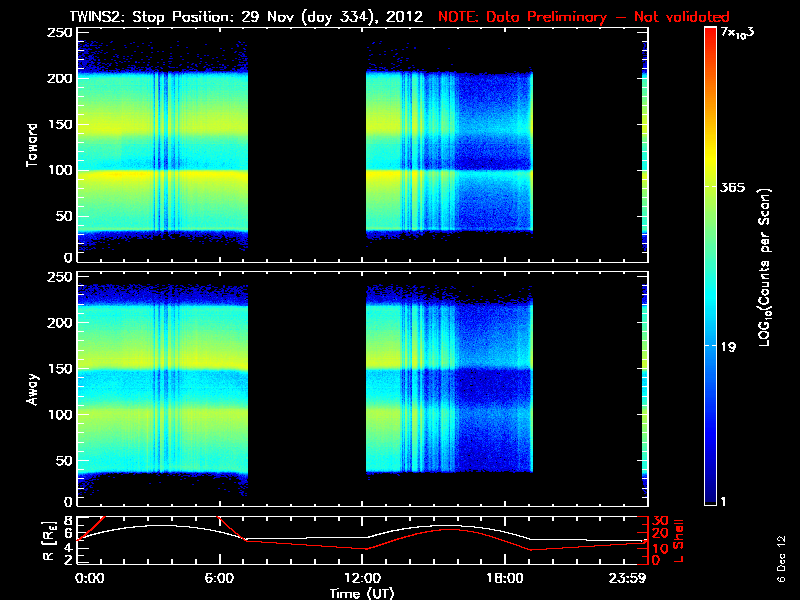Click the Time (UT) axis title

(x=362, y=593)
